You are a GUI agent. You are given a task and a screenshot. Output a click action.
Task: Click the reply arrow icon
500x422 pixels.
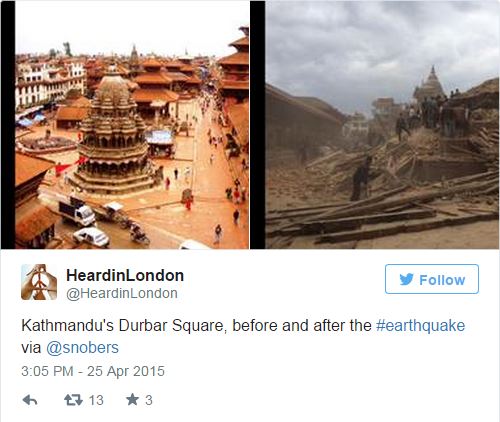[x=30, y=400]
